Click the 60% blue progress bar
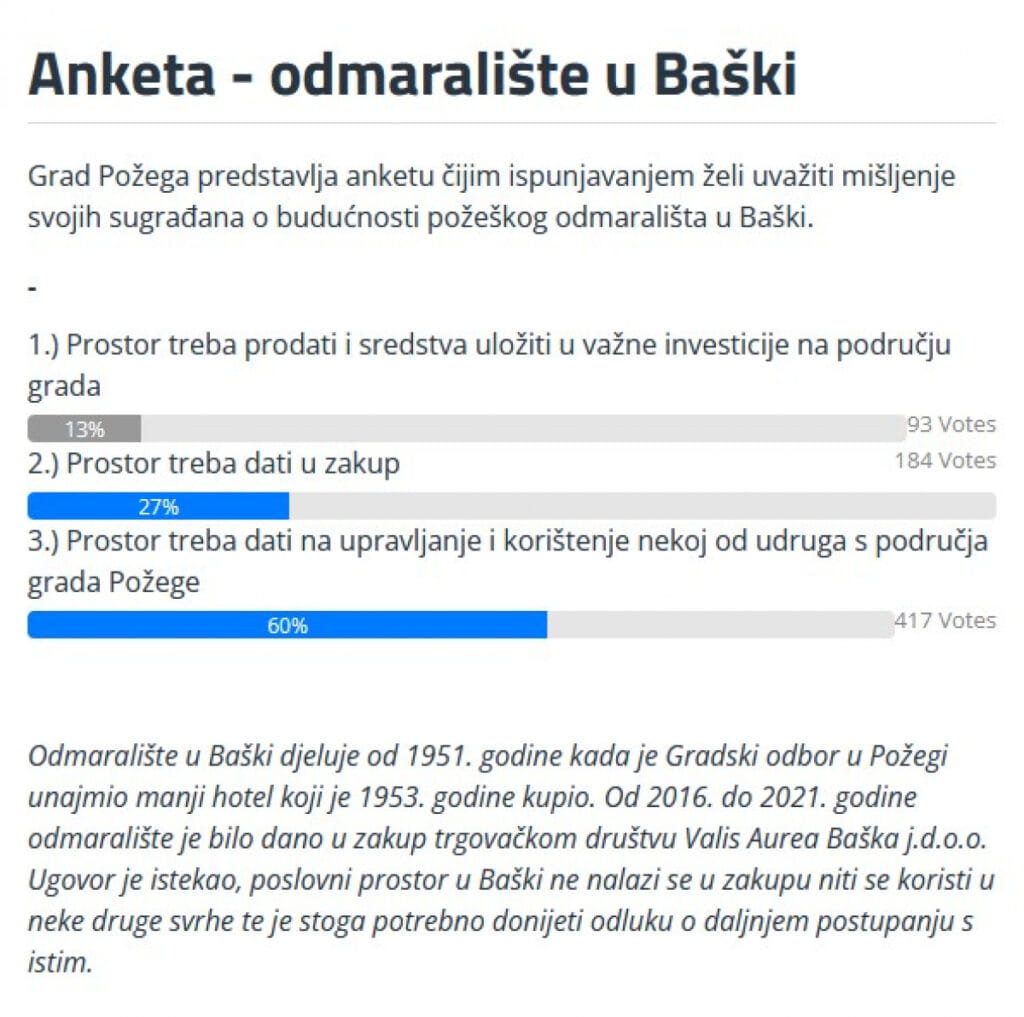Viewport: 1024px width, 1017px height. click(x=287, y=625)
